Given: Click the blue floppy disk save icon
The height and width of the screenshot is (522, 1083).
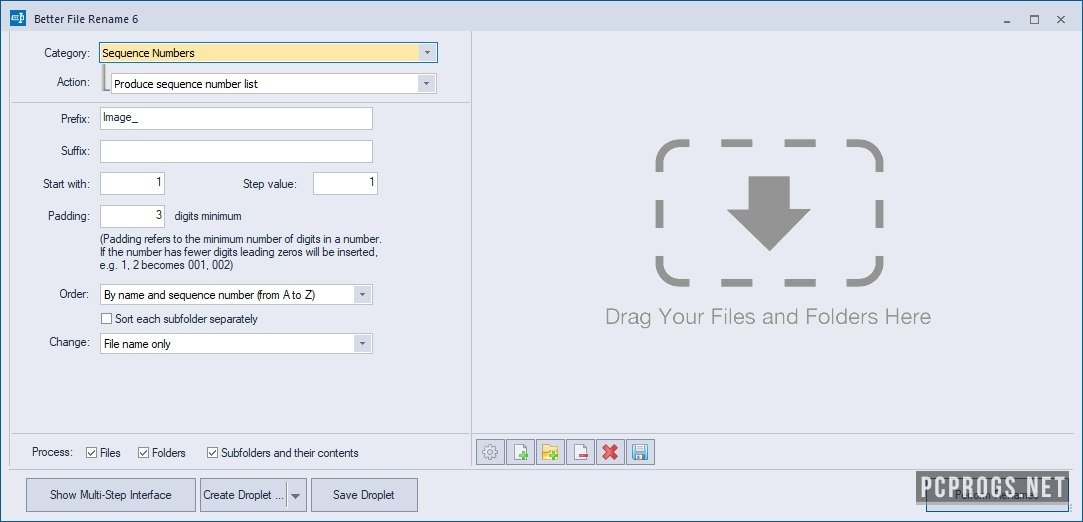Looking at the screenshot, I should tap(640, 452).
